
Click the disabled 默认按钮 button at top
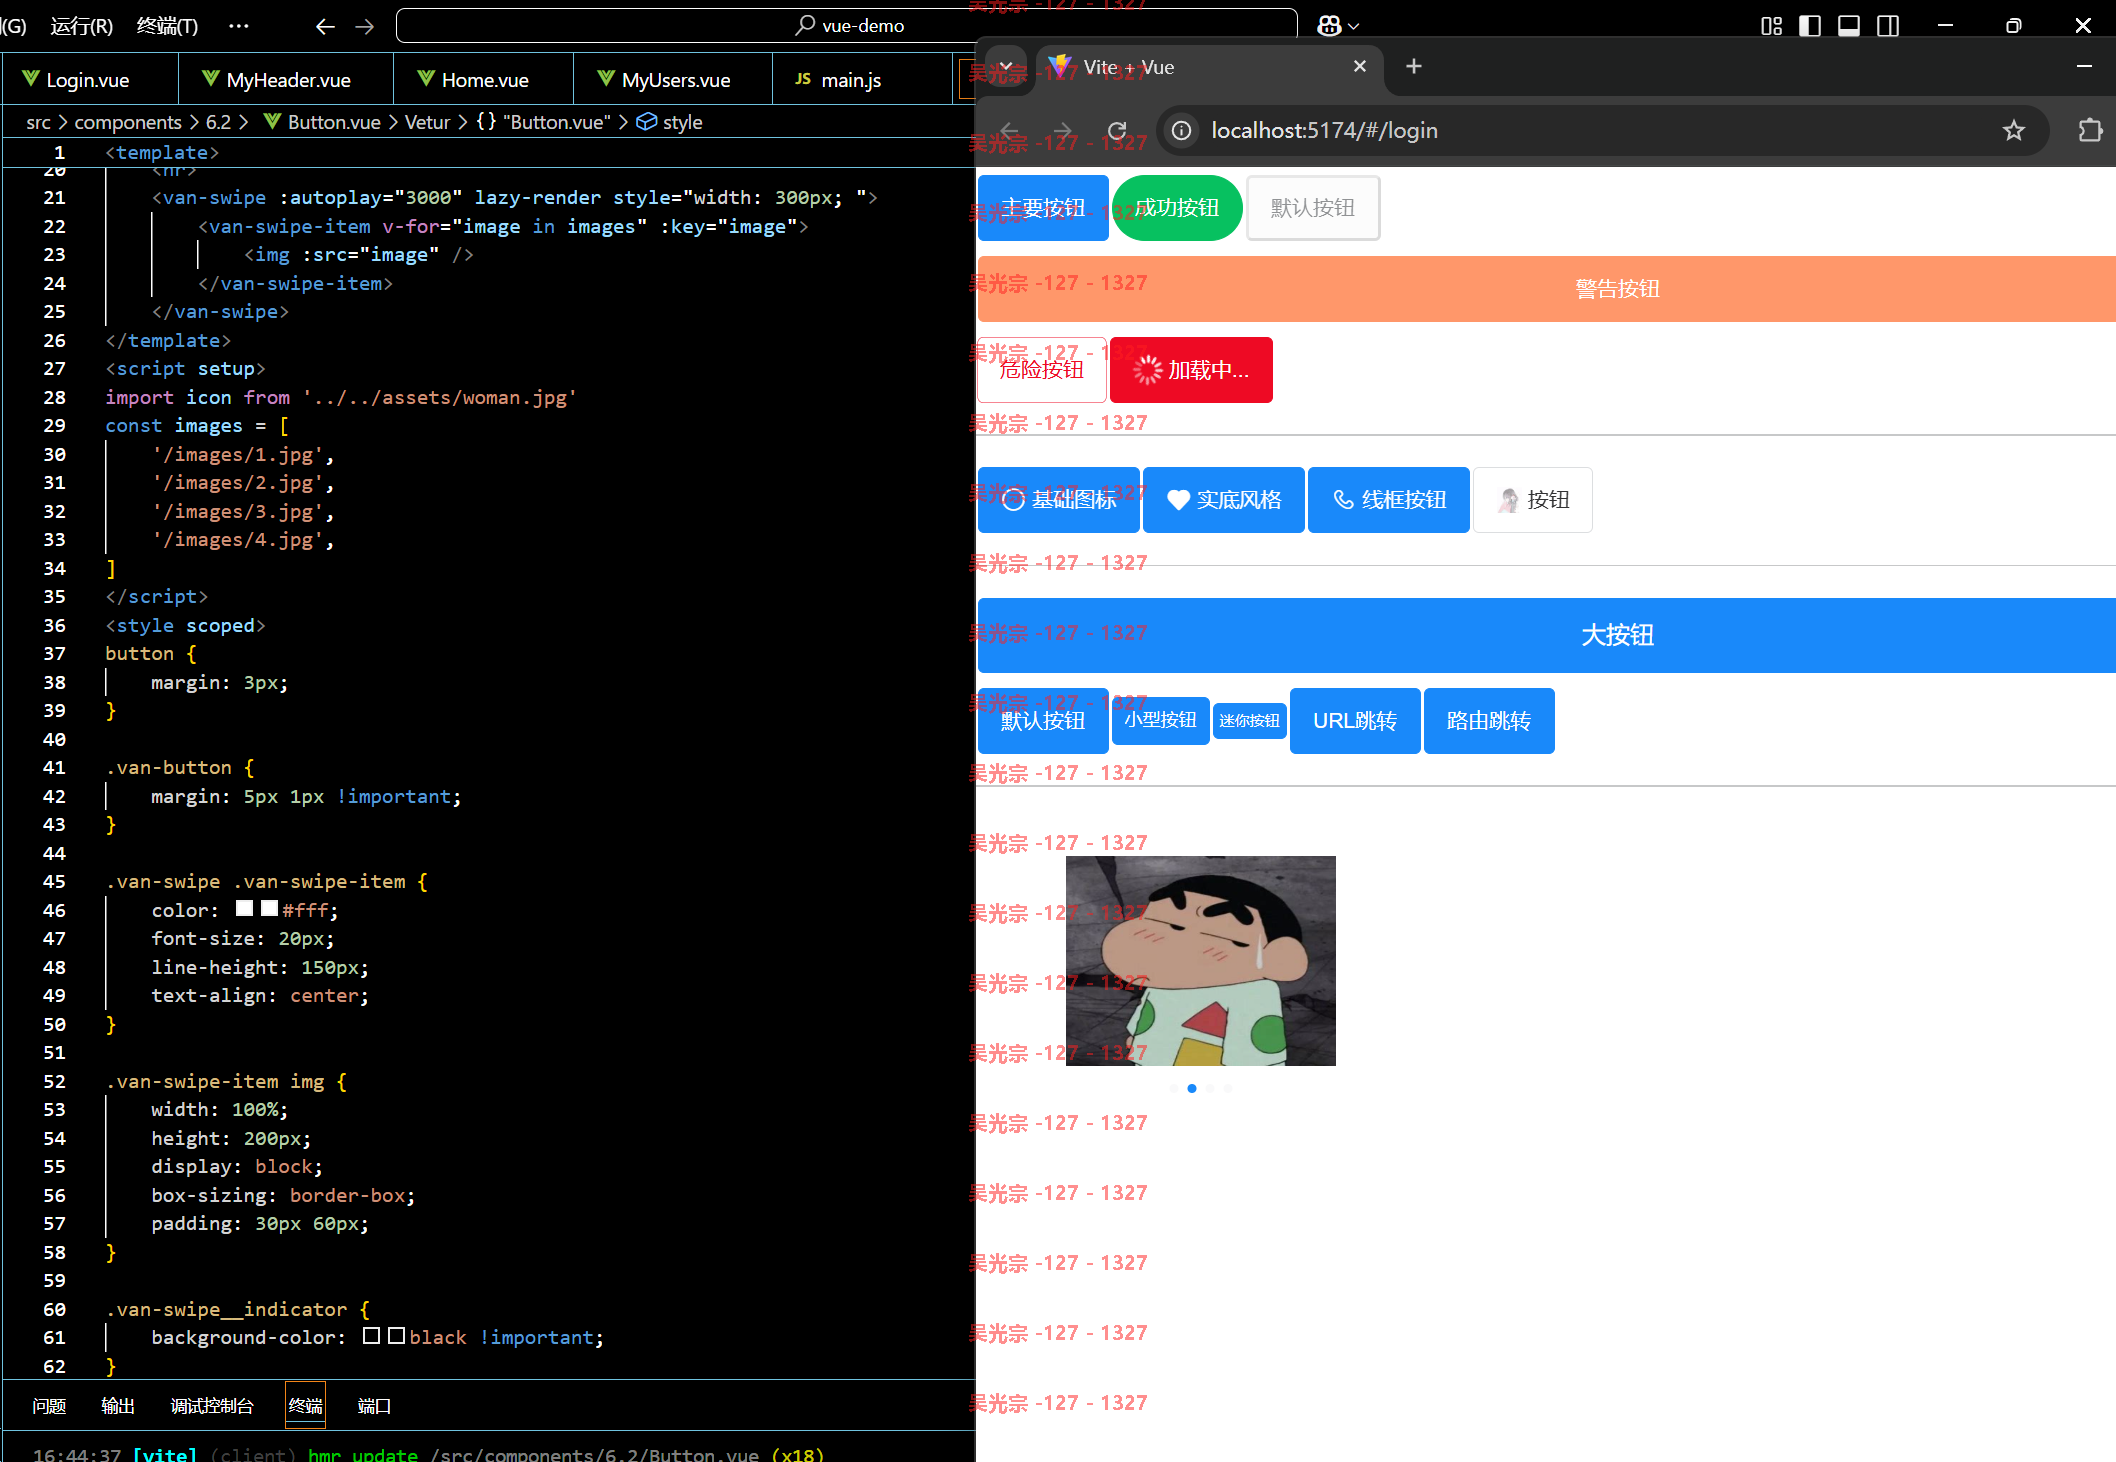[1313, 208]
